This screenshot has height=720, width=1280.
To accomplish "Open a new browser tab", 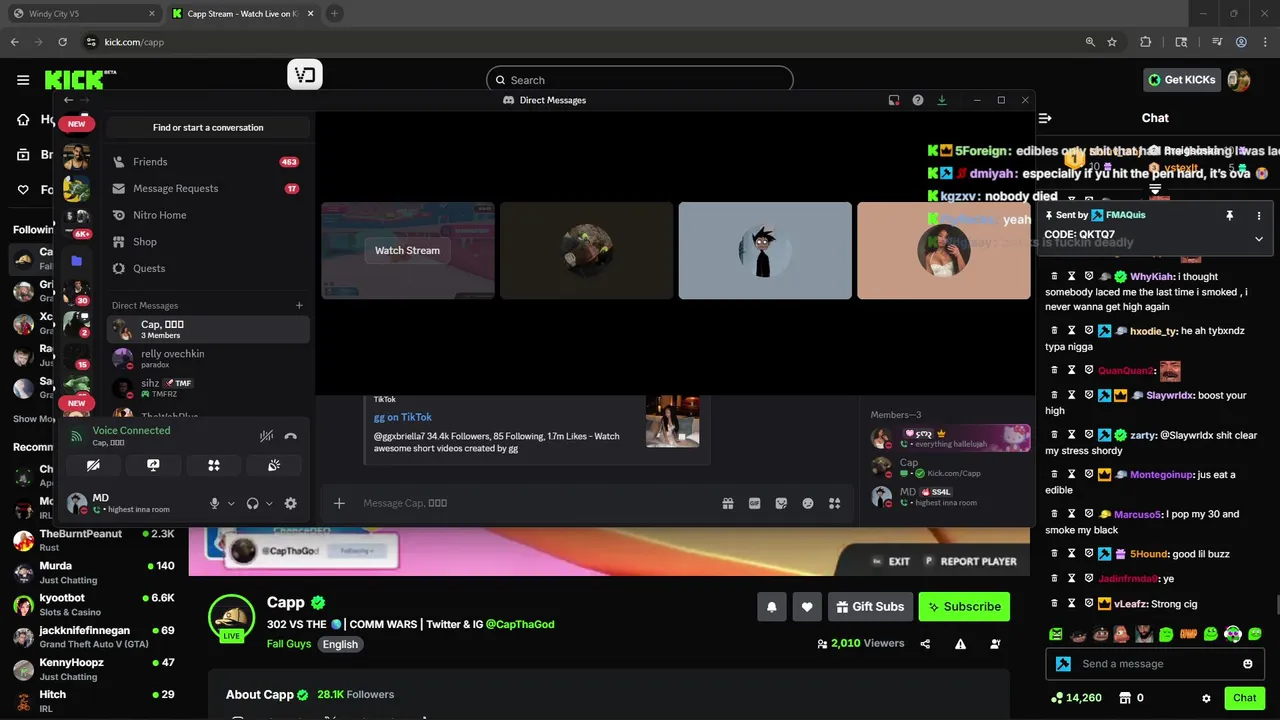I will 334,14.
